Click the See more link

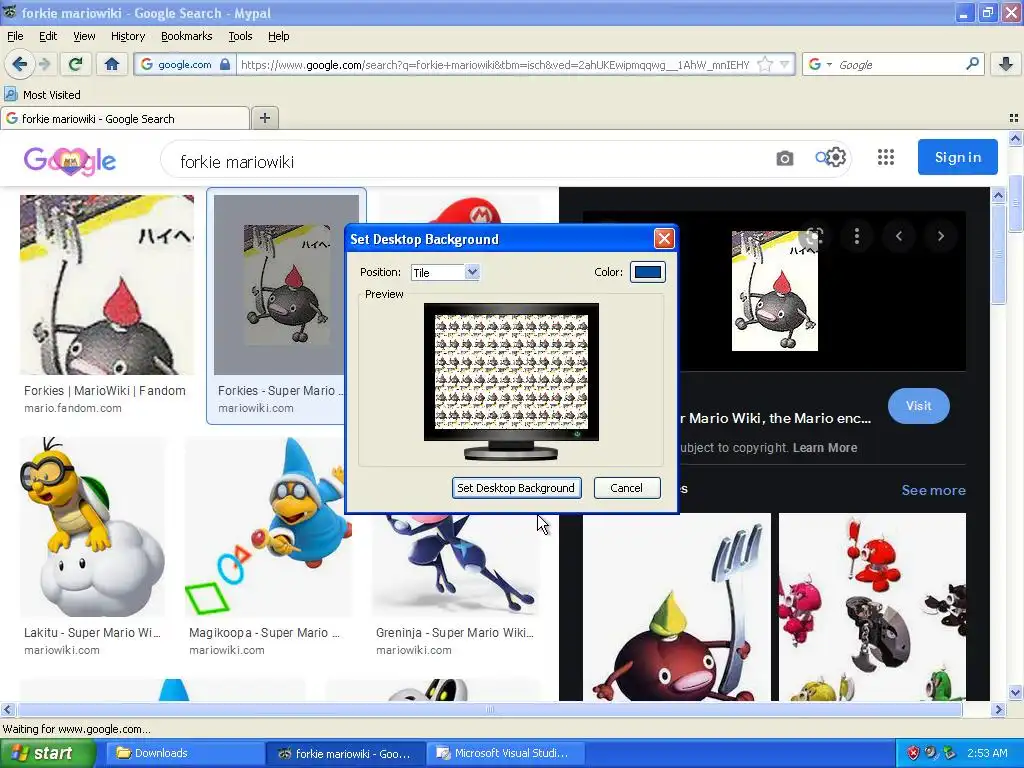tap(933, 490)
